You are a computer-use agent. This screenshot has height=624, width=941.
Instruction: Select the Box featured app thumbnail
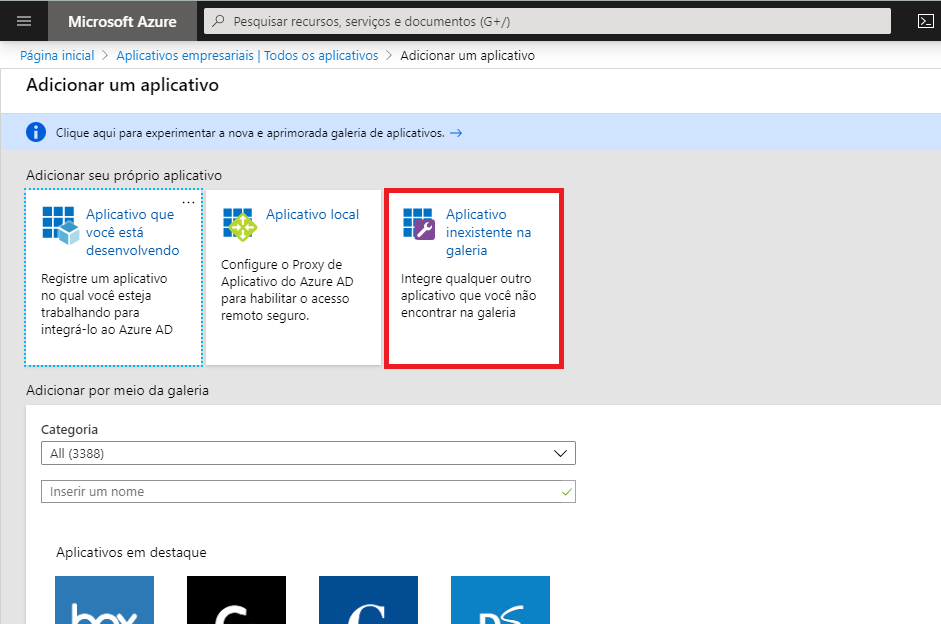point(104,600)
